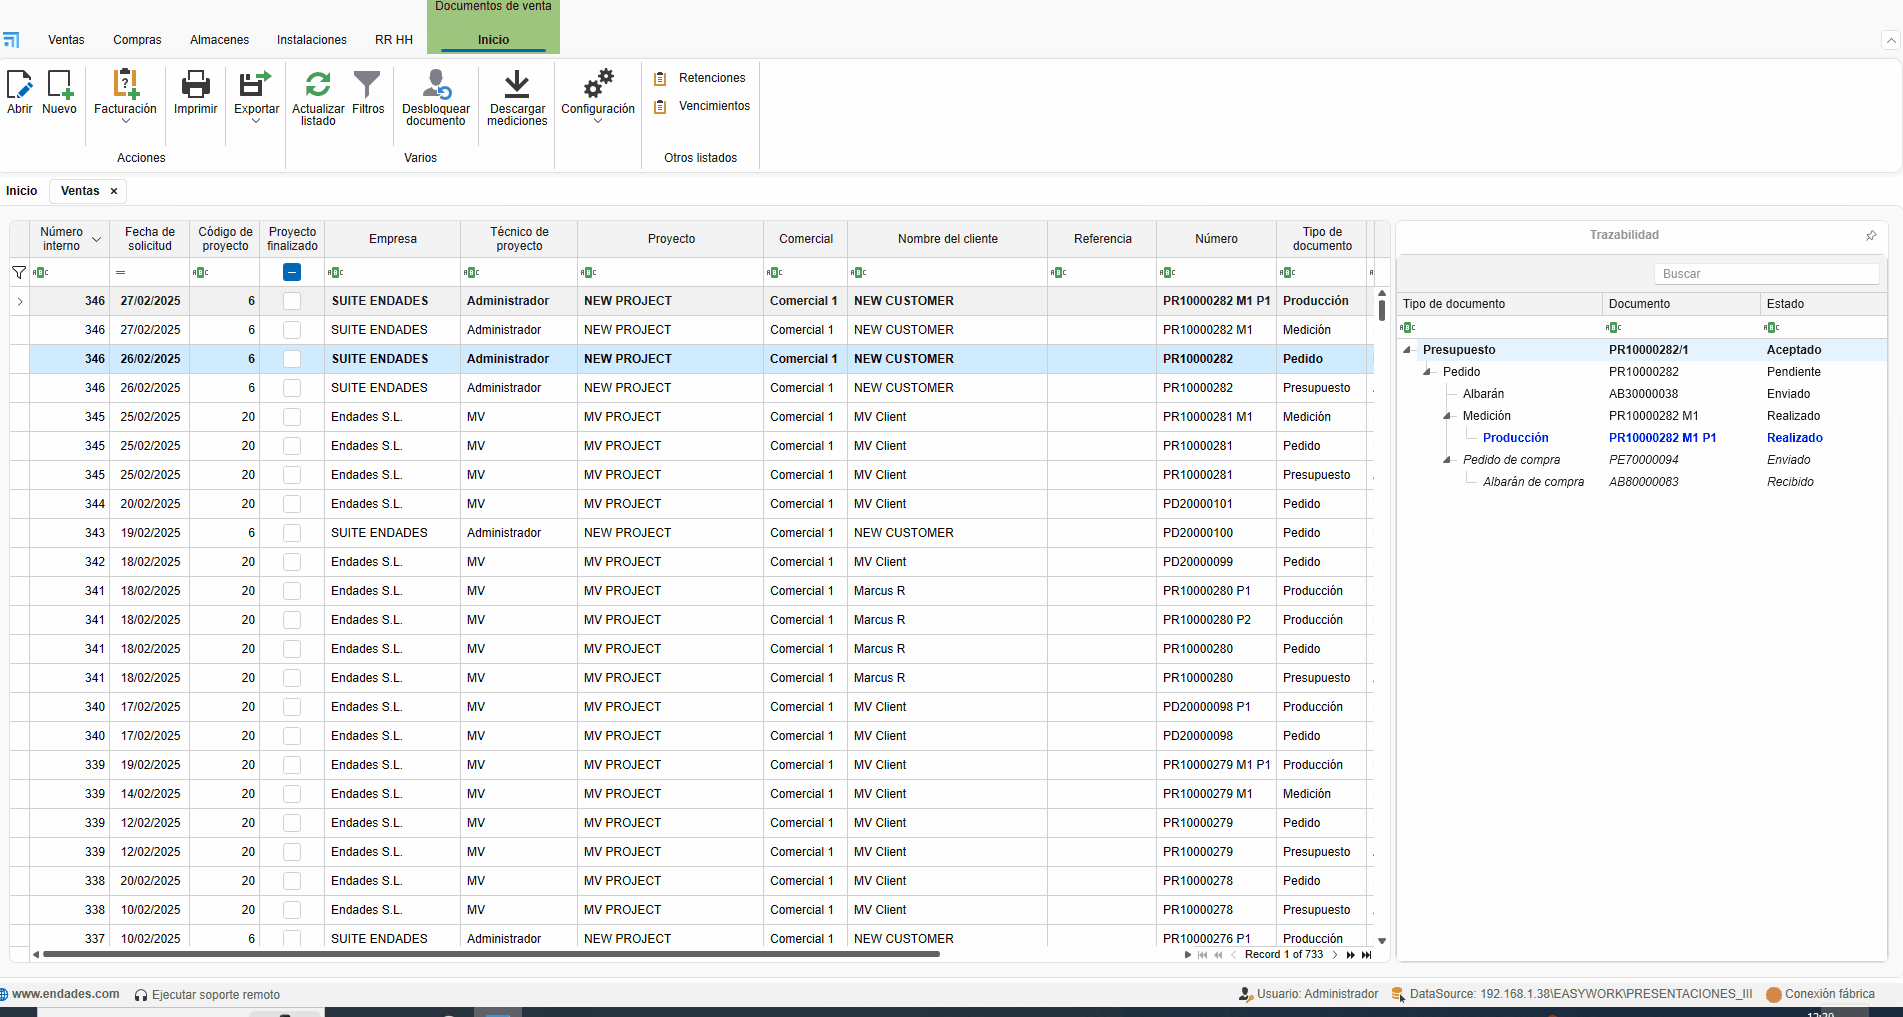Expand the Exportar dropdown arrow

click(x=256, y=121)
